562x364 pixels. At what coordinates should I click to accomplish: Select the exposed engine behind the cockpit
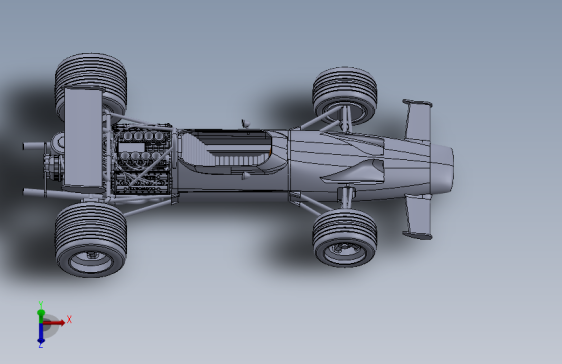coord(143,160)
